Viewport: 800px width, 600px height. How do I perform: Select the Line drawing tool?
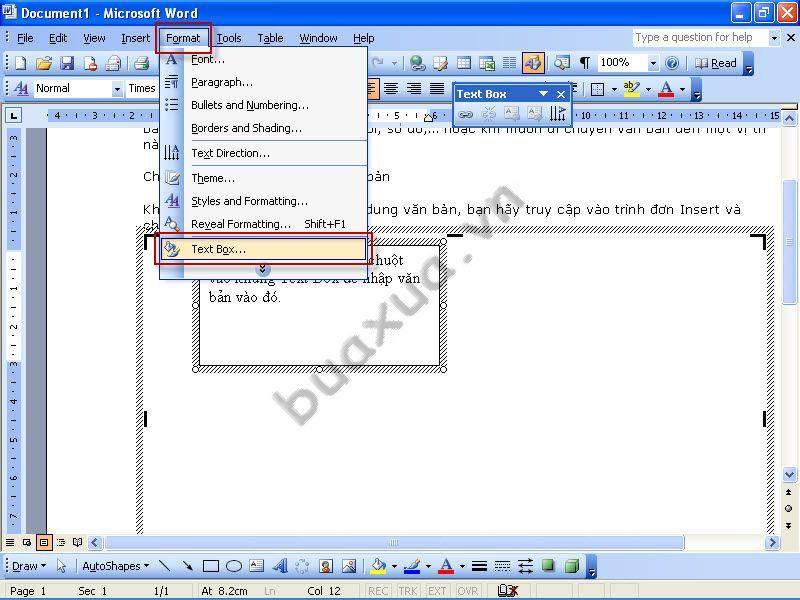(164, 566)
